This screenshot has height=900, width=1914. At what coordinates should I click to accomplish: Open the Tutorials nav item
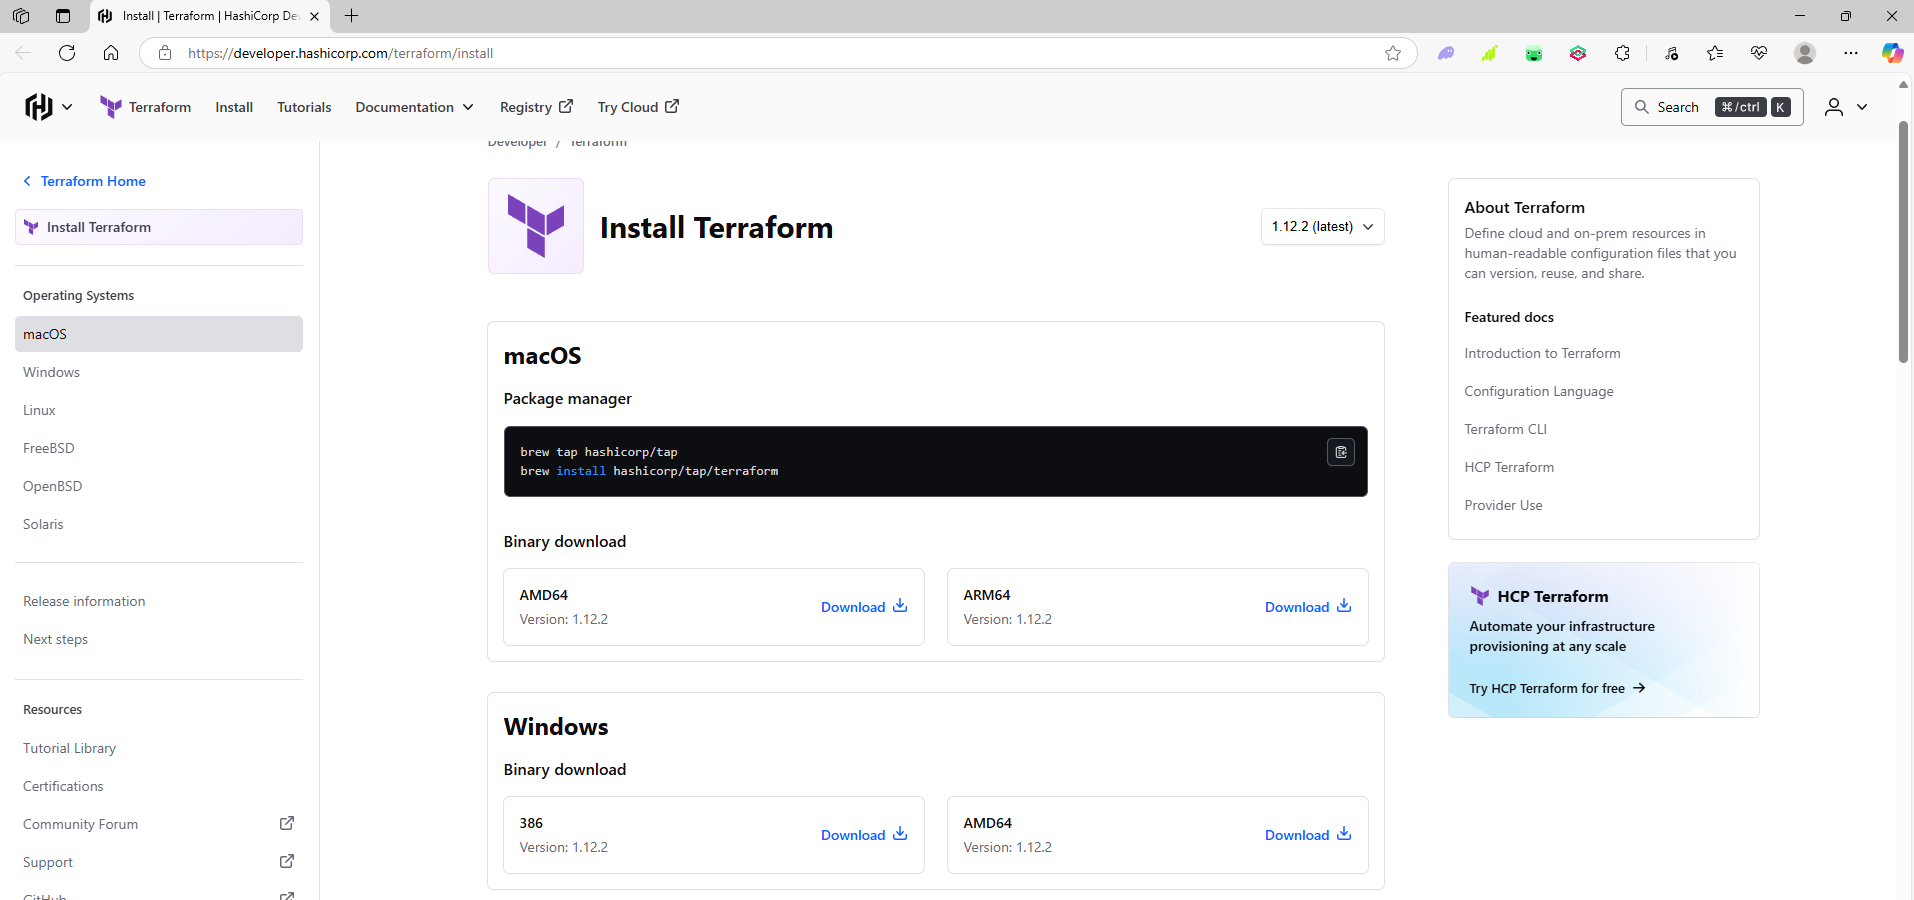(x=304, y=107)
